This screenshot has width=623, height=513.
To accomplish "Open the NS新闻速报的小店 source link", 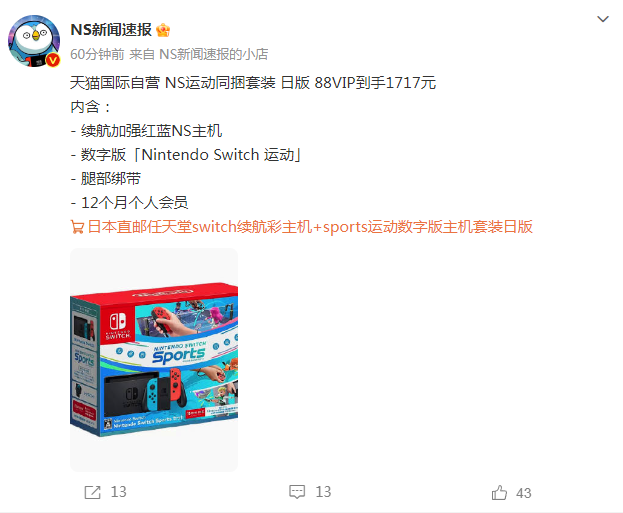I will [x=214, y=54].
